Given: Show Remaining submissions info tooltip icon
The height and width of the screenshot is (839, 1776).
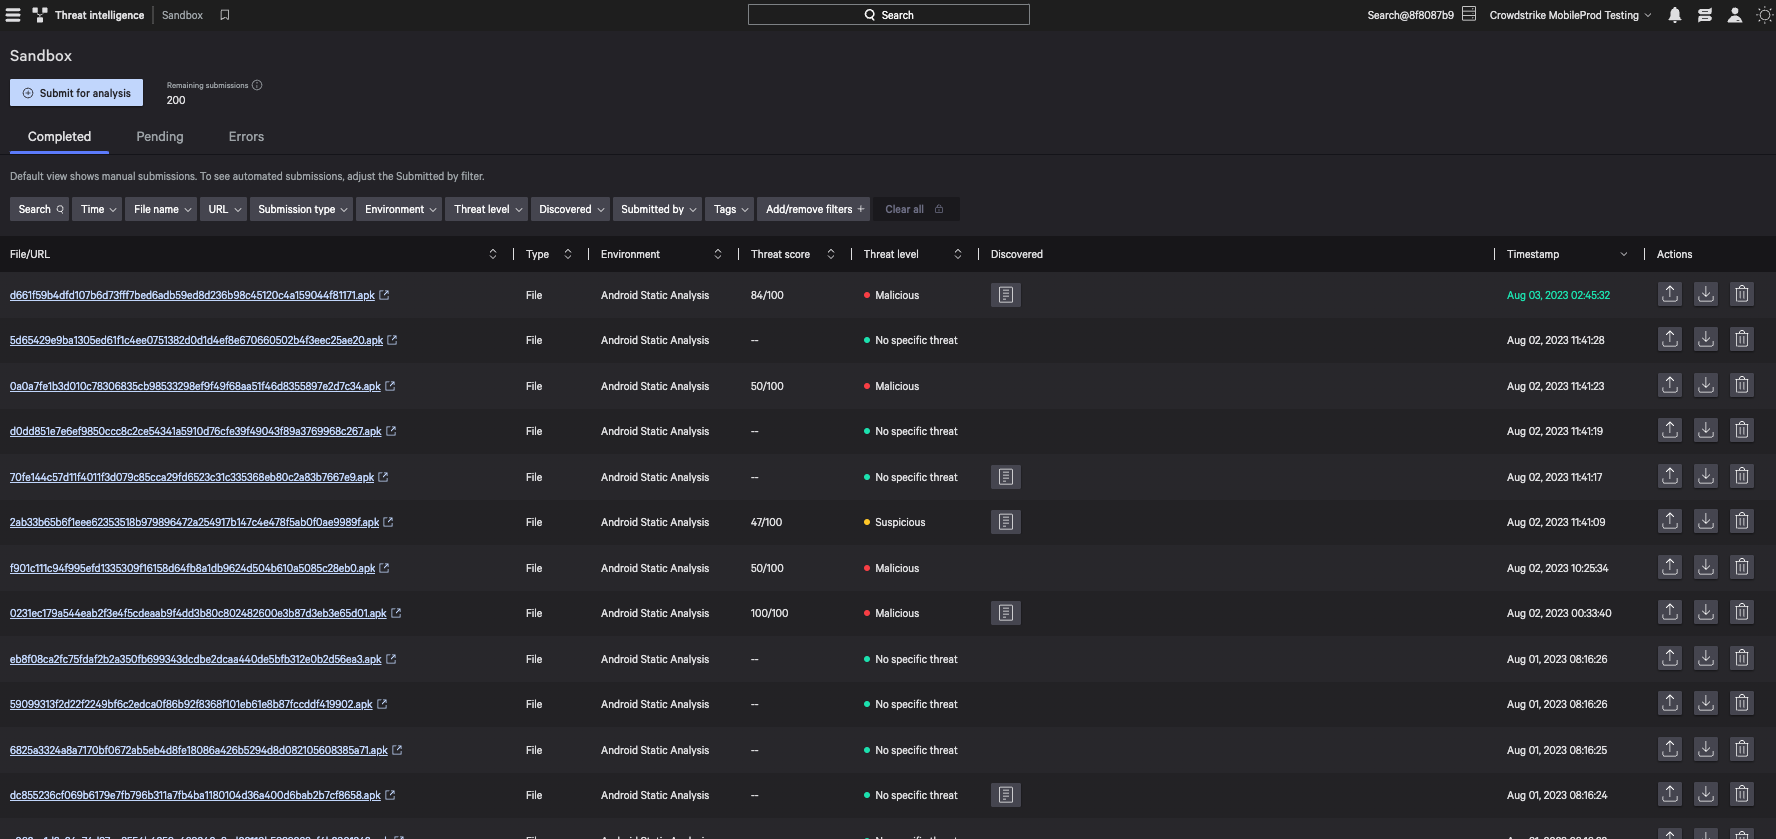Looking at the screenshot, I should (x=257, y=85).
